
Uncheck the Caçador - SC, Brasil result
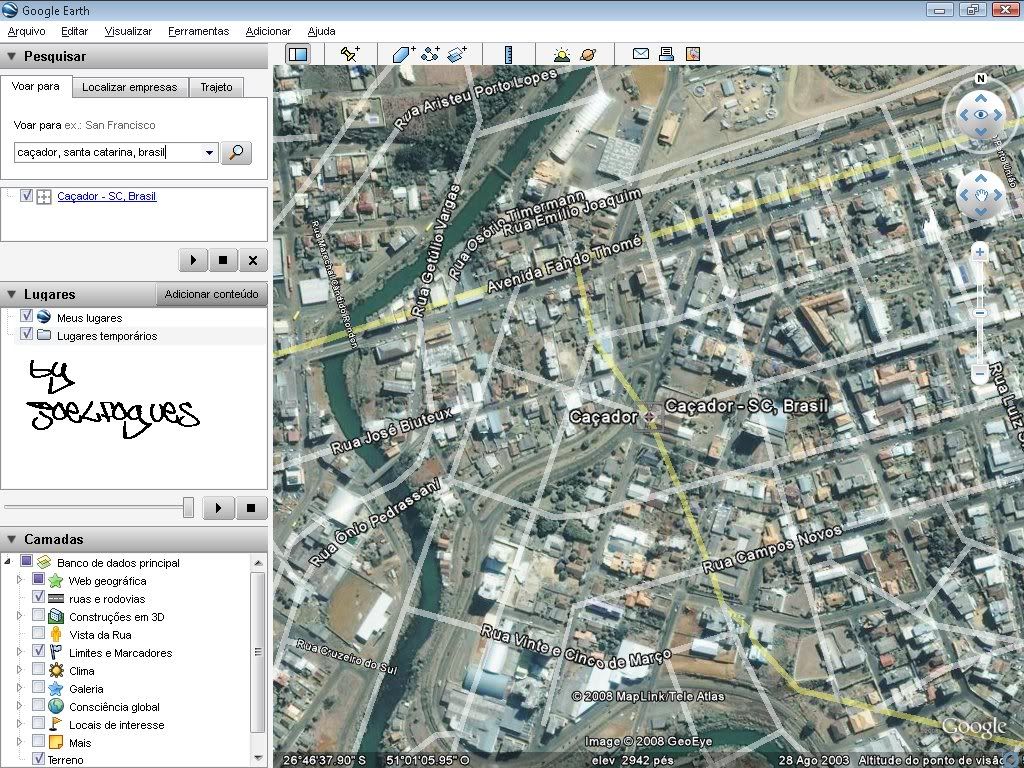26,195
